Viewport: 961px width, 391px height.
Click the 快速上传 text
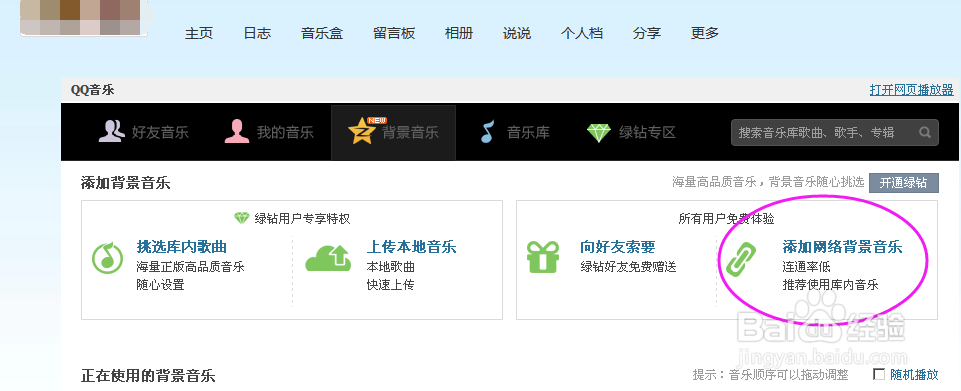(390, 285)
